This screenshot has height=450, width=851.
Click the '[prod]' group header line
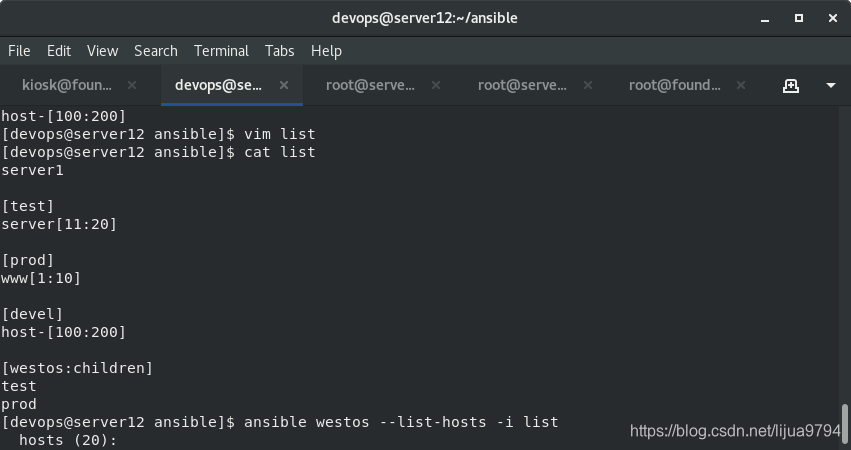28,260
